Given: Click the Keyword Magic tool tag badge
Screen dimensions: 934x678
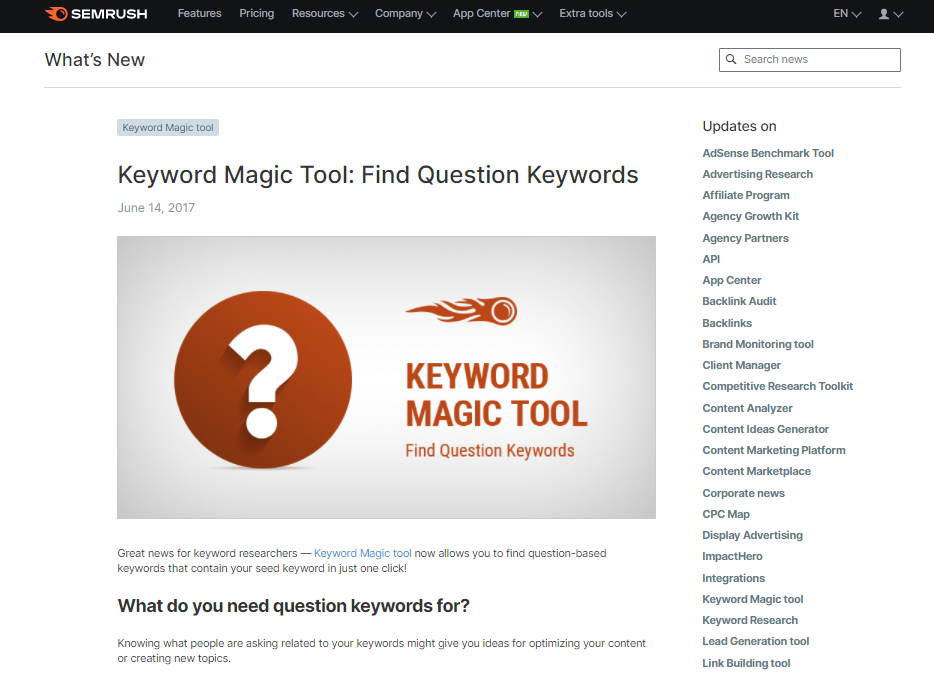Looking at the screenshot, I should click(x=168, y=127).
